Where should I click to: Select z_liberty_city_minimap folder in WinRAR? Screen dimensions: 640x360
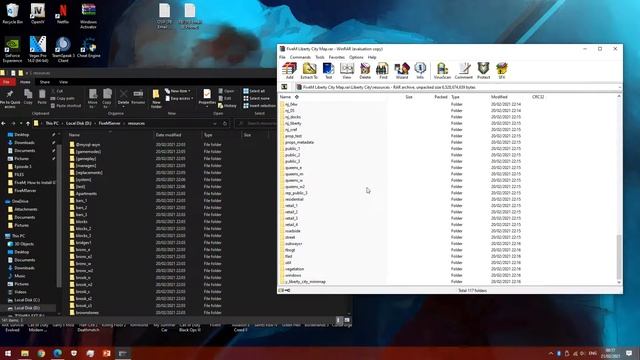pos(305,282)
